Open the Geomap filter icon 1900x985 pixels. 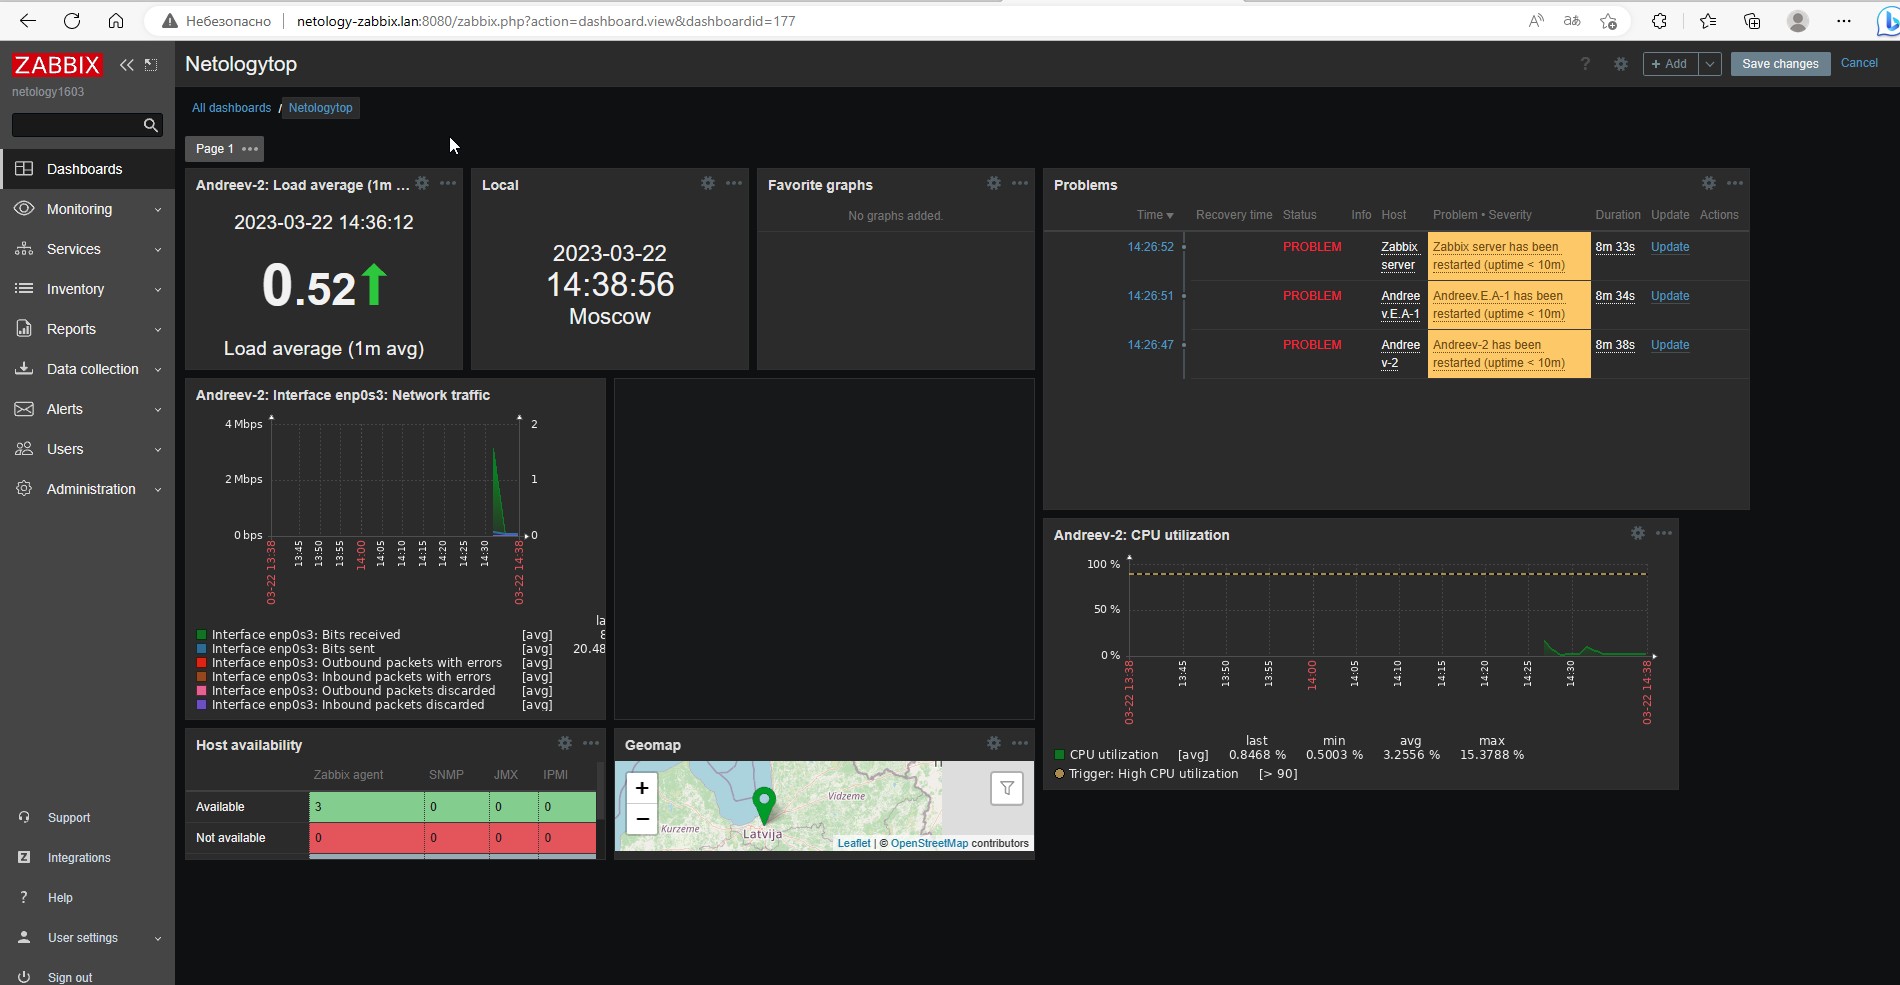tap(1007, 788)
